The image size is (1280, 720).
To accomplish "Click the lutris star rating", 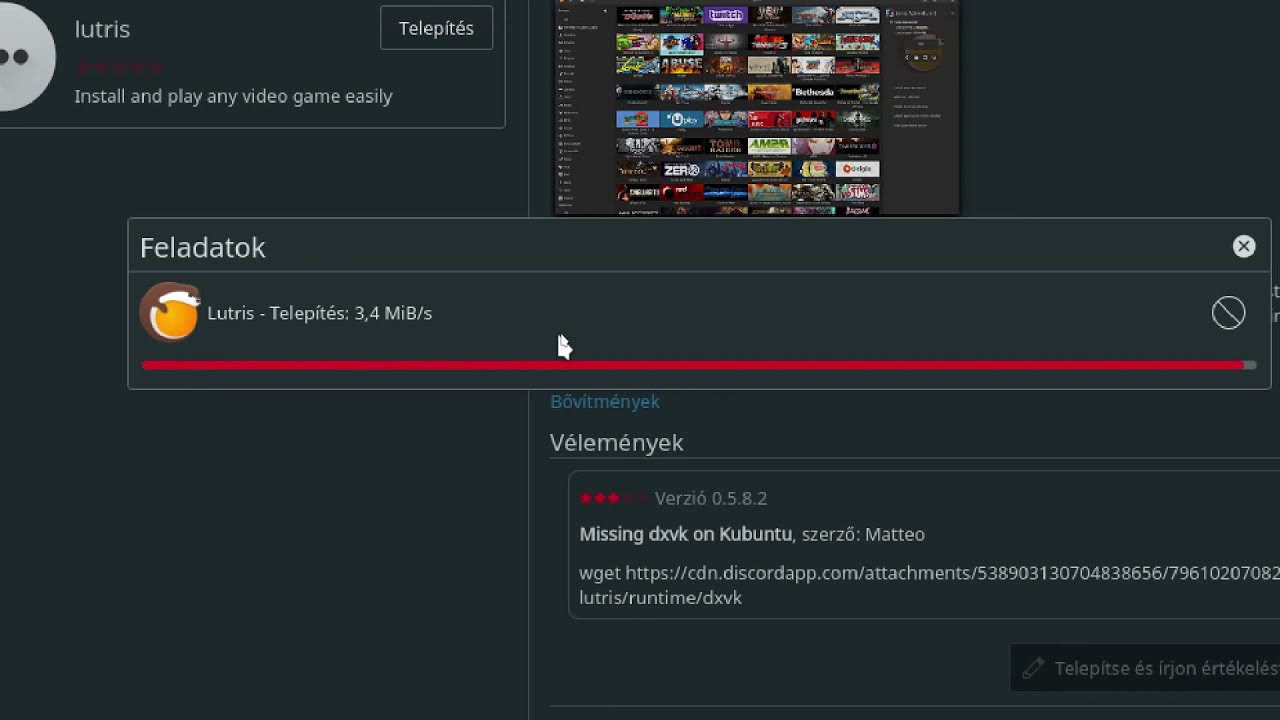I will tap(119, 67).
